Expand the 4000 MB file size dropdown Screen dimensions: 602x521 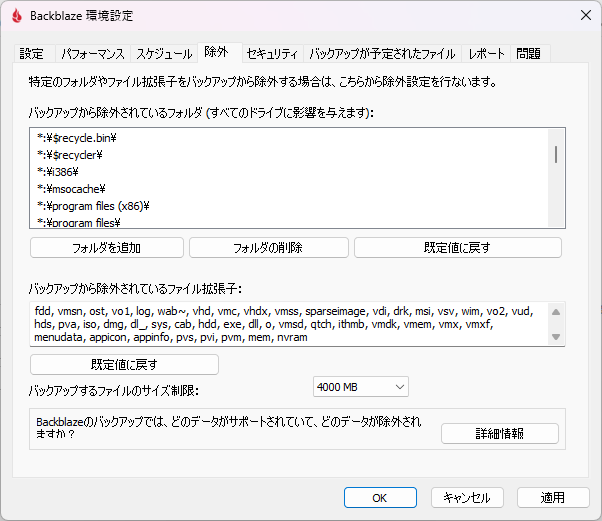click(x=361, y=387)
